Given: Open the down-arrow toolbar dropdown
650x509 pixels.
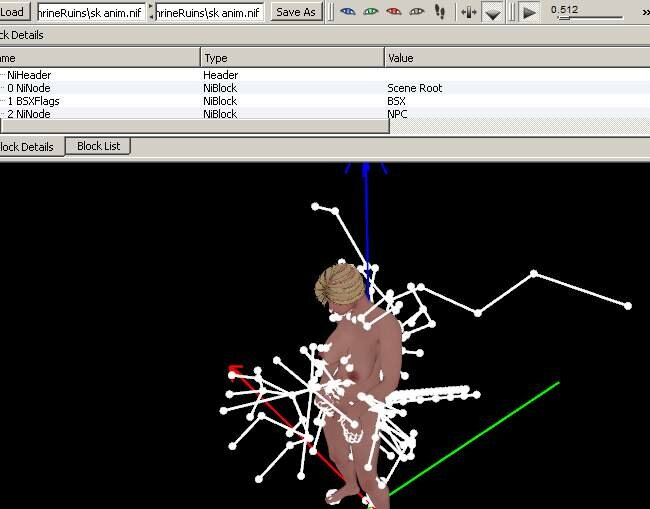Looking at the screenshot, I should click(x=492, y=12).
